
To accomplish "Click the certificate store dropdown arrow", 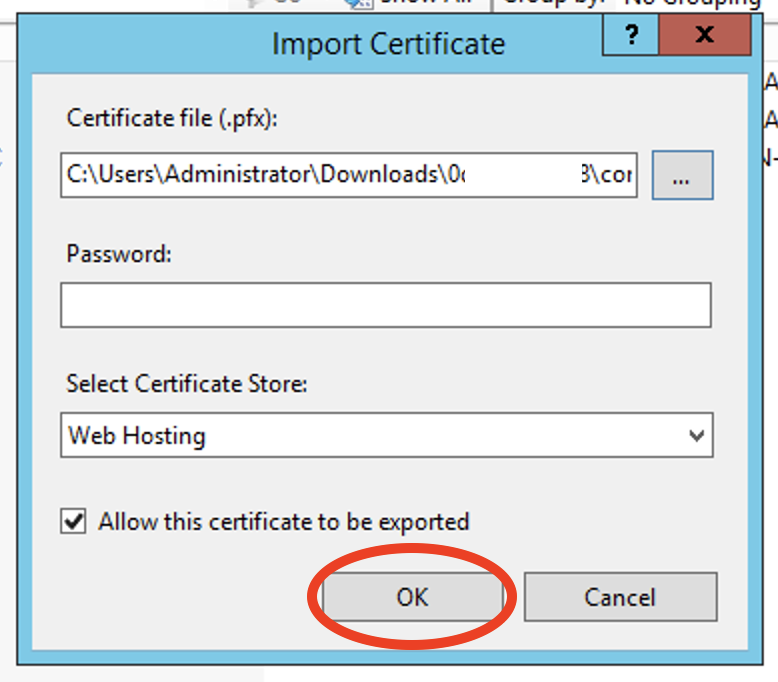I will [696, 436].
